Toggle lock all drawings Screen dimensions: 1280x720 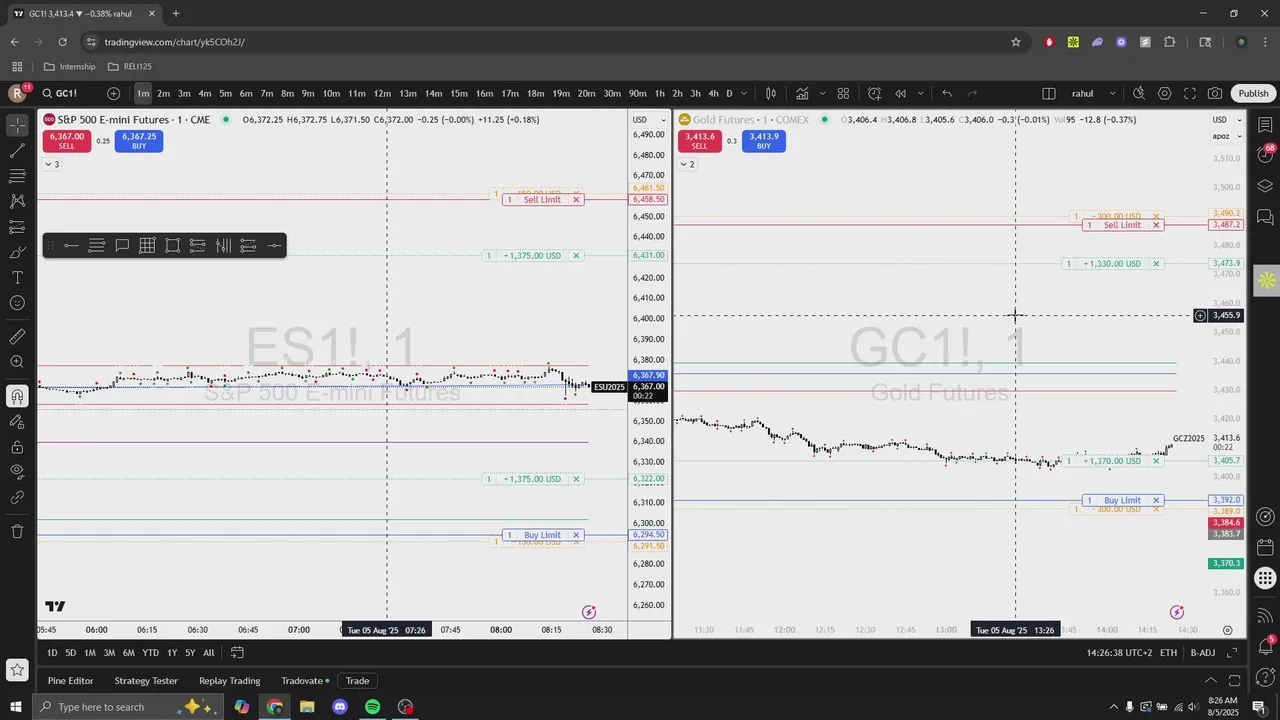pyautogui.click(x=17, y=447)
